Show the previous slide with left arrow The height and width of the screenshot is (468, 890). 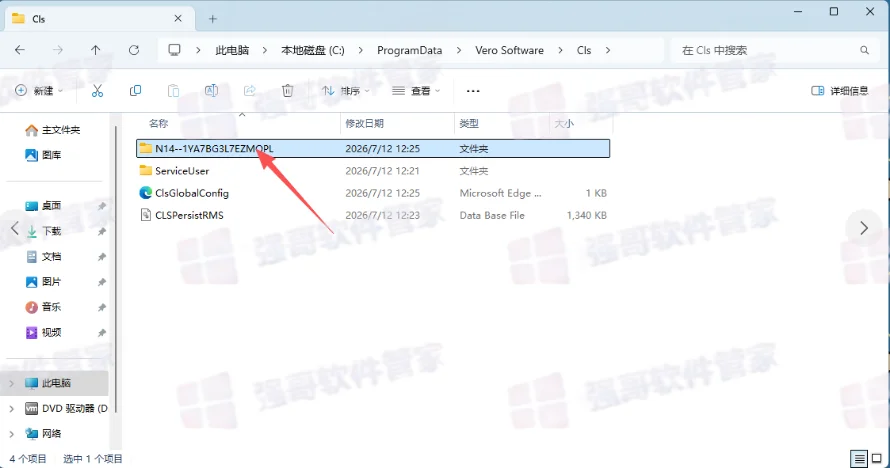click(x=15, y=229)
